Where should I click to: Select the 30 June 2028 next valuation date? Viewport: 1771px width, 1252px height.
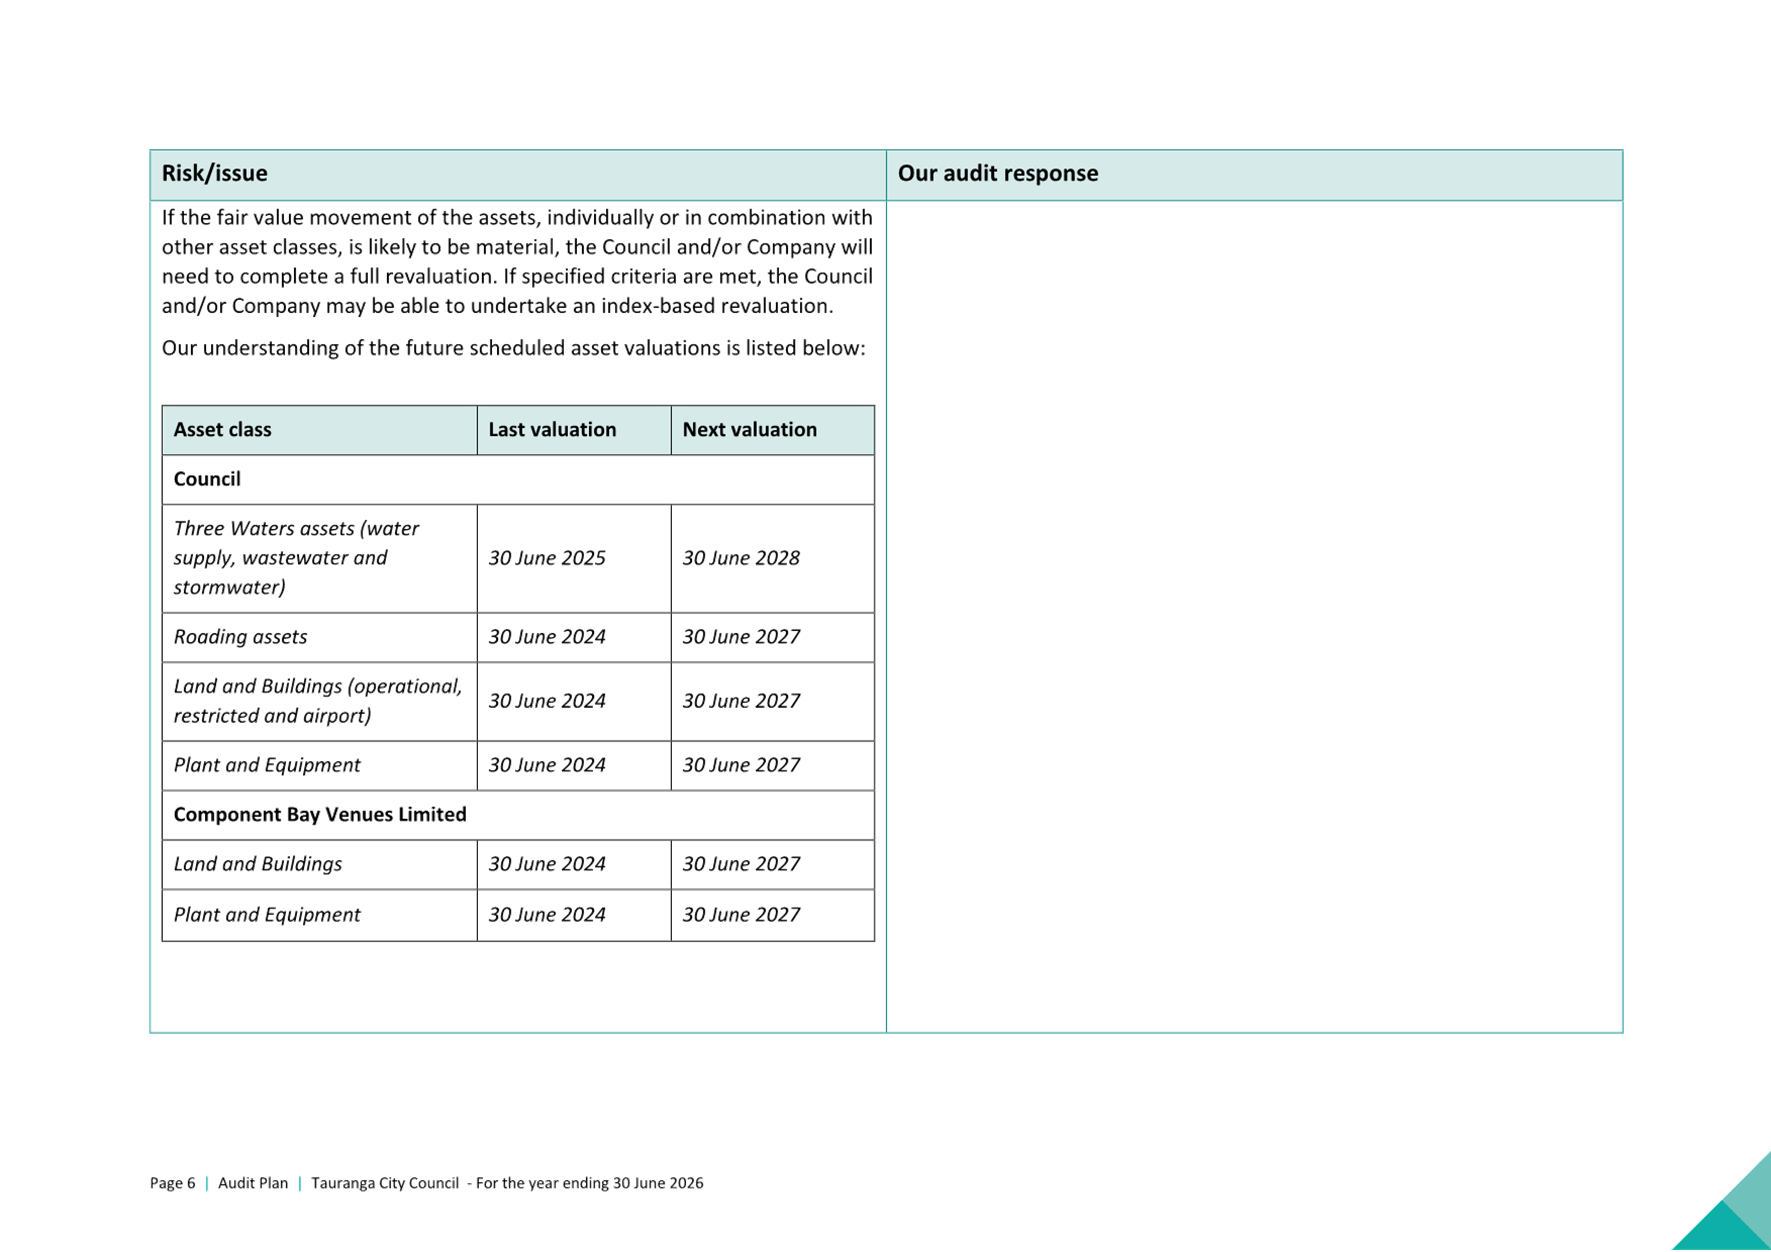pos(741,558)
